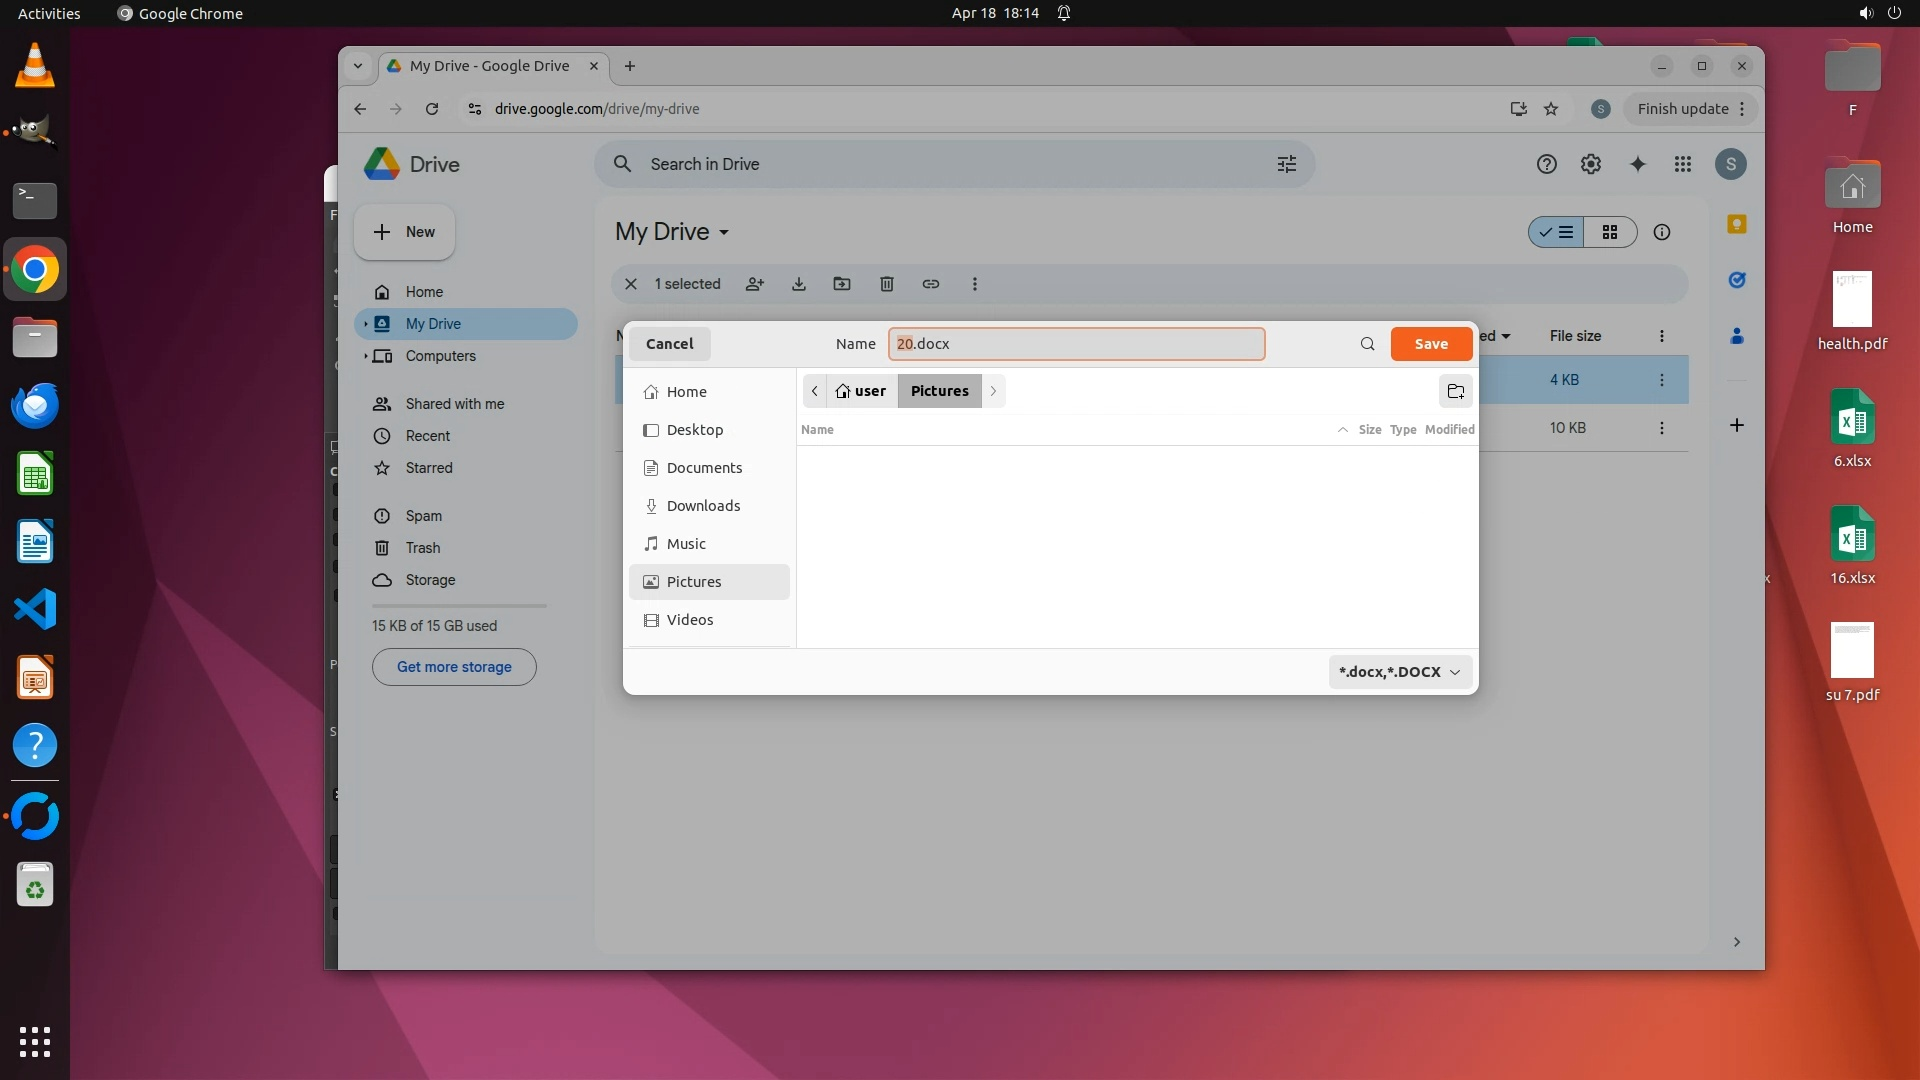Toggle the view details info icon
The width and height of the screenshot is (1920, 1080).
(x=1662, y=232)
